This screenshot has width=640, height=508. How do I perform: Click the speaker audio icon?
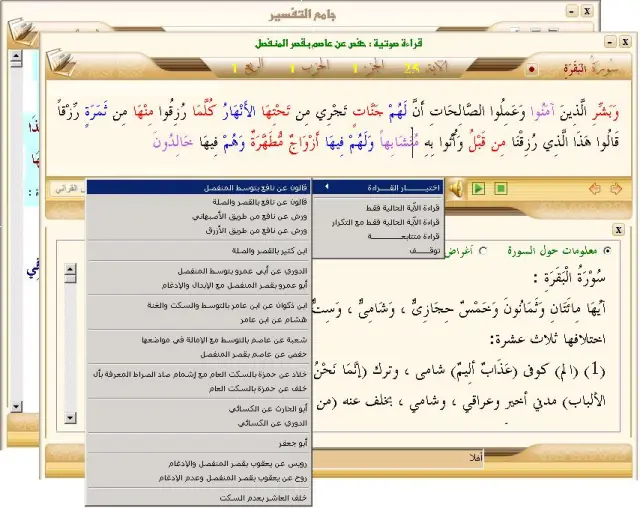pos(456,189)
